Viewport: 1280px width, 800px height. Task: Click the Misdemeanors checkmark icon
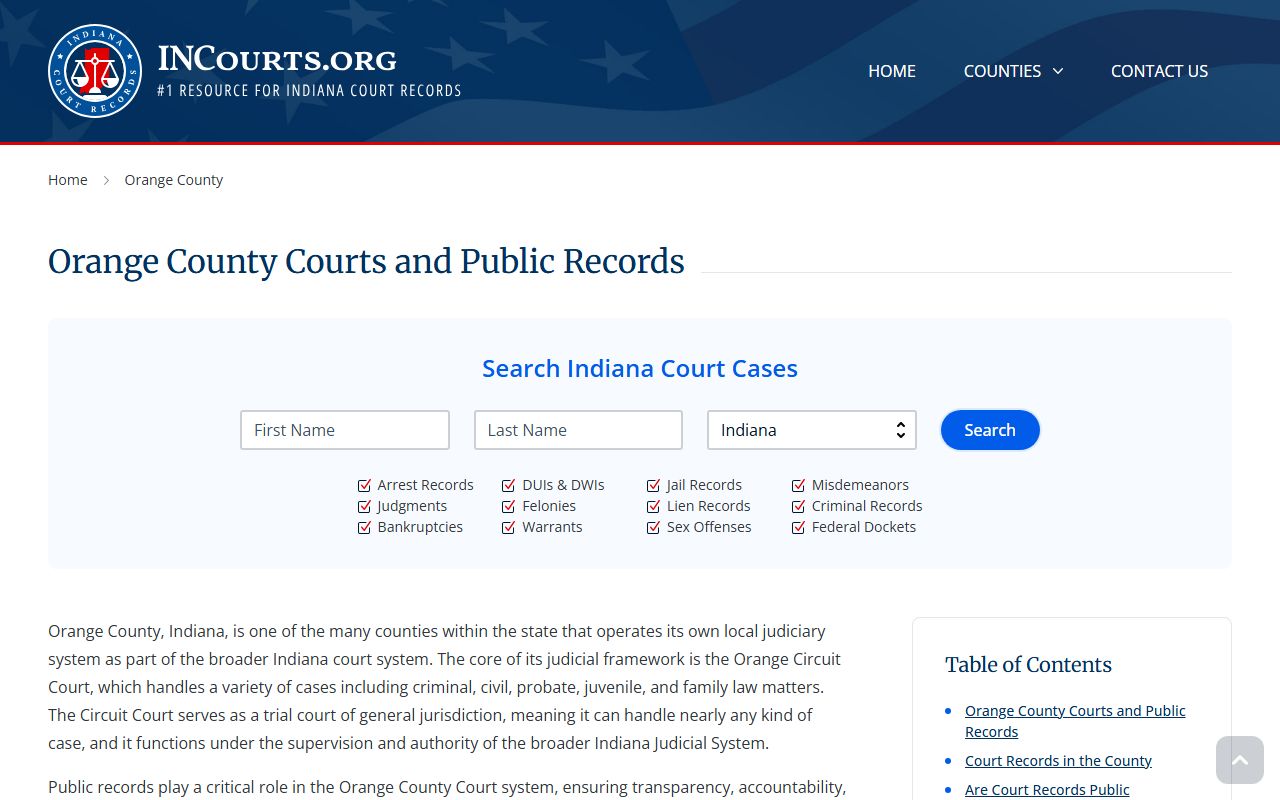click(799, 485)
